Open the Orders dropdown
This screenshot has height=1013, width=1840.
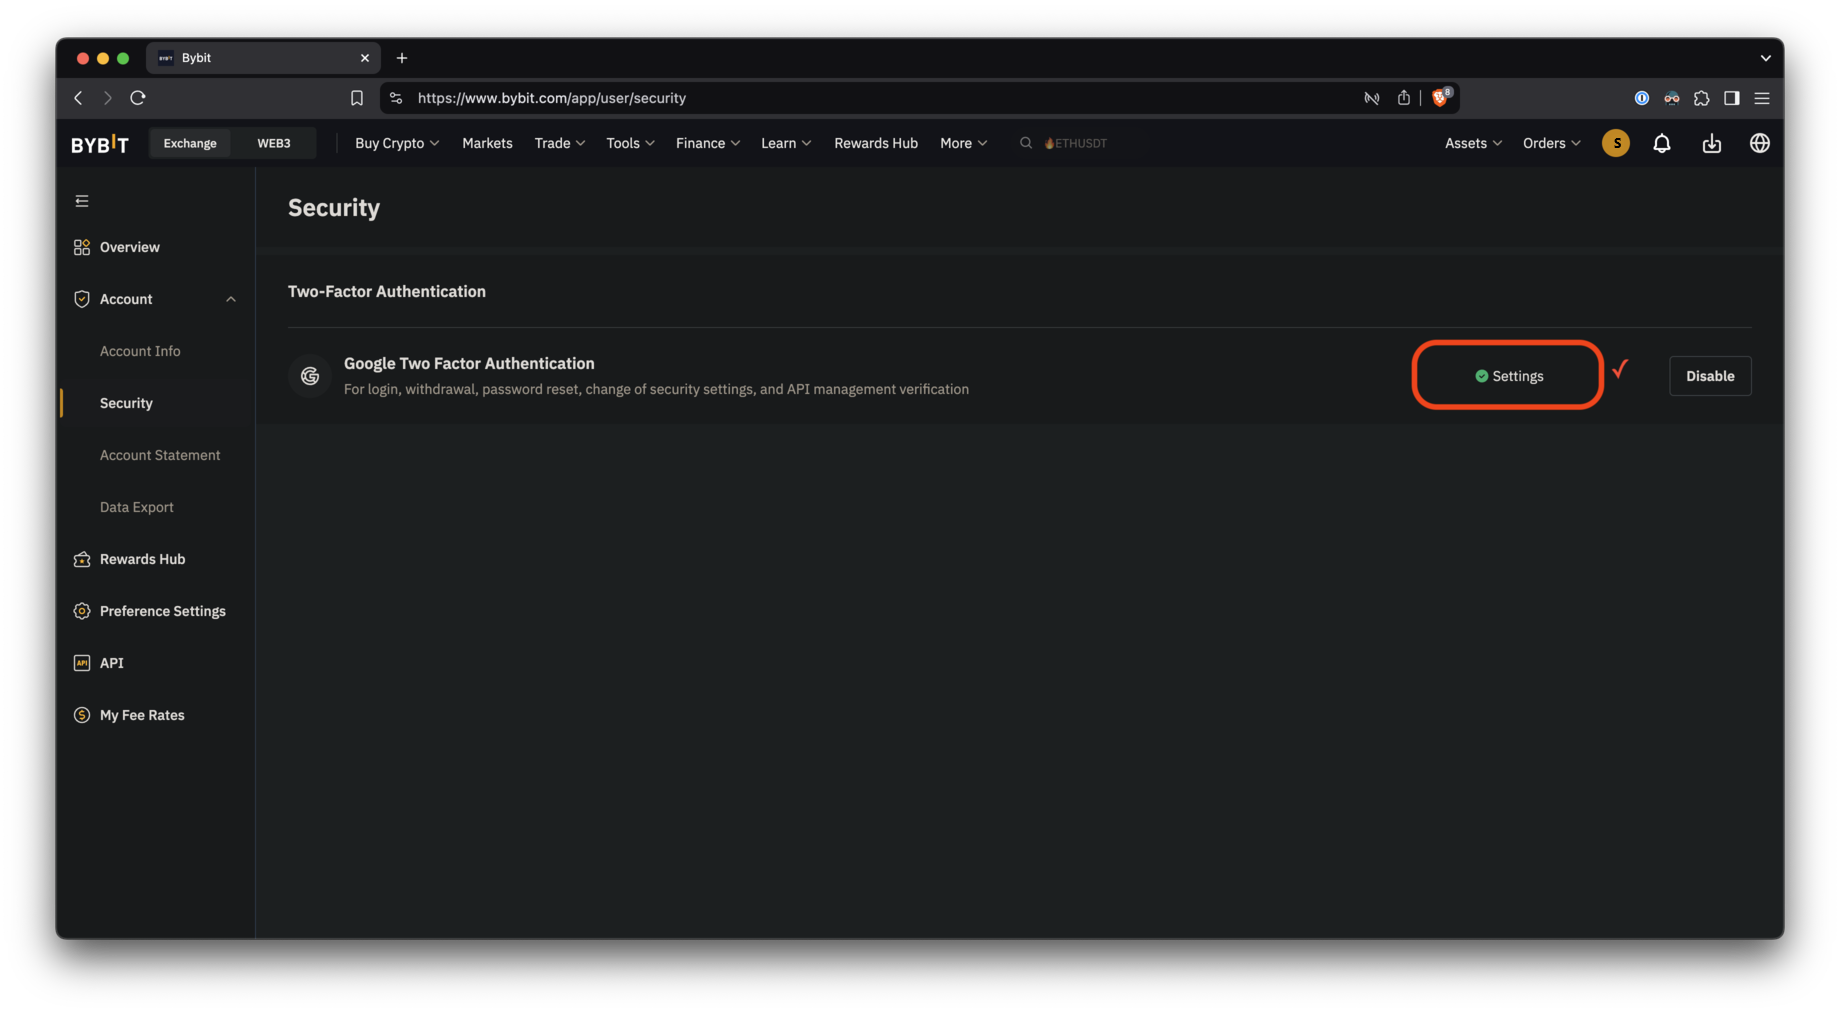click(1551, 143)
